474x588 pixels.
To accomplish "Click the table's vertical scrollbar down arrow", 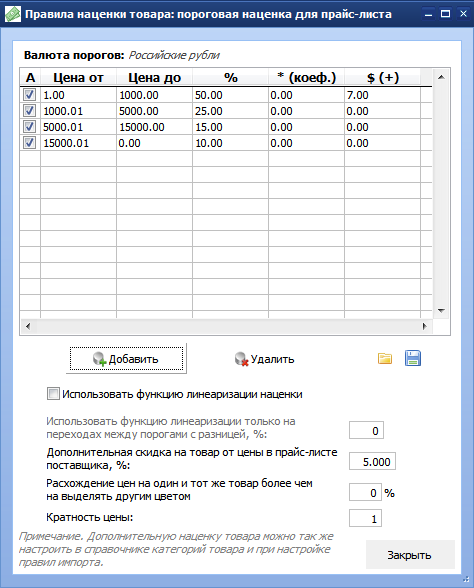I will pyautogui.click(x=441, y=310).
